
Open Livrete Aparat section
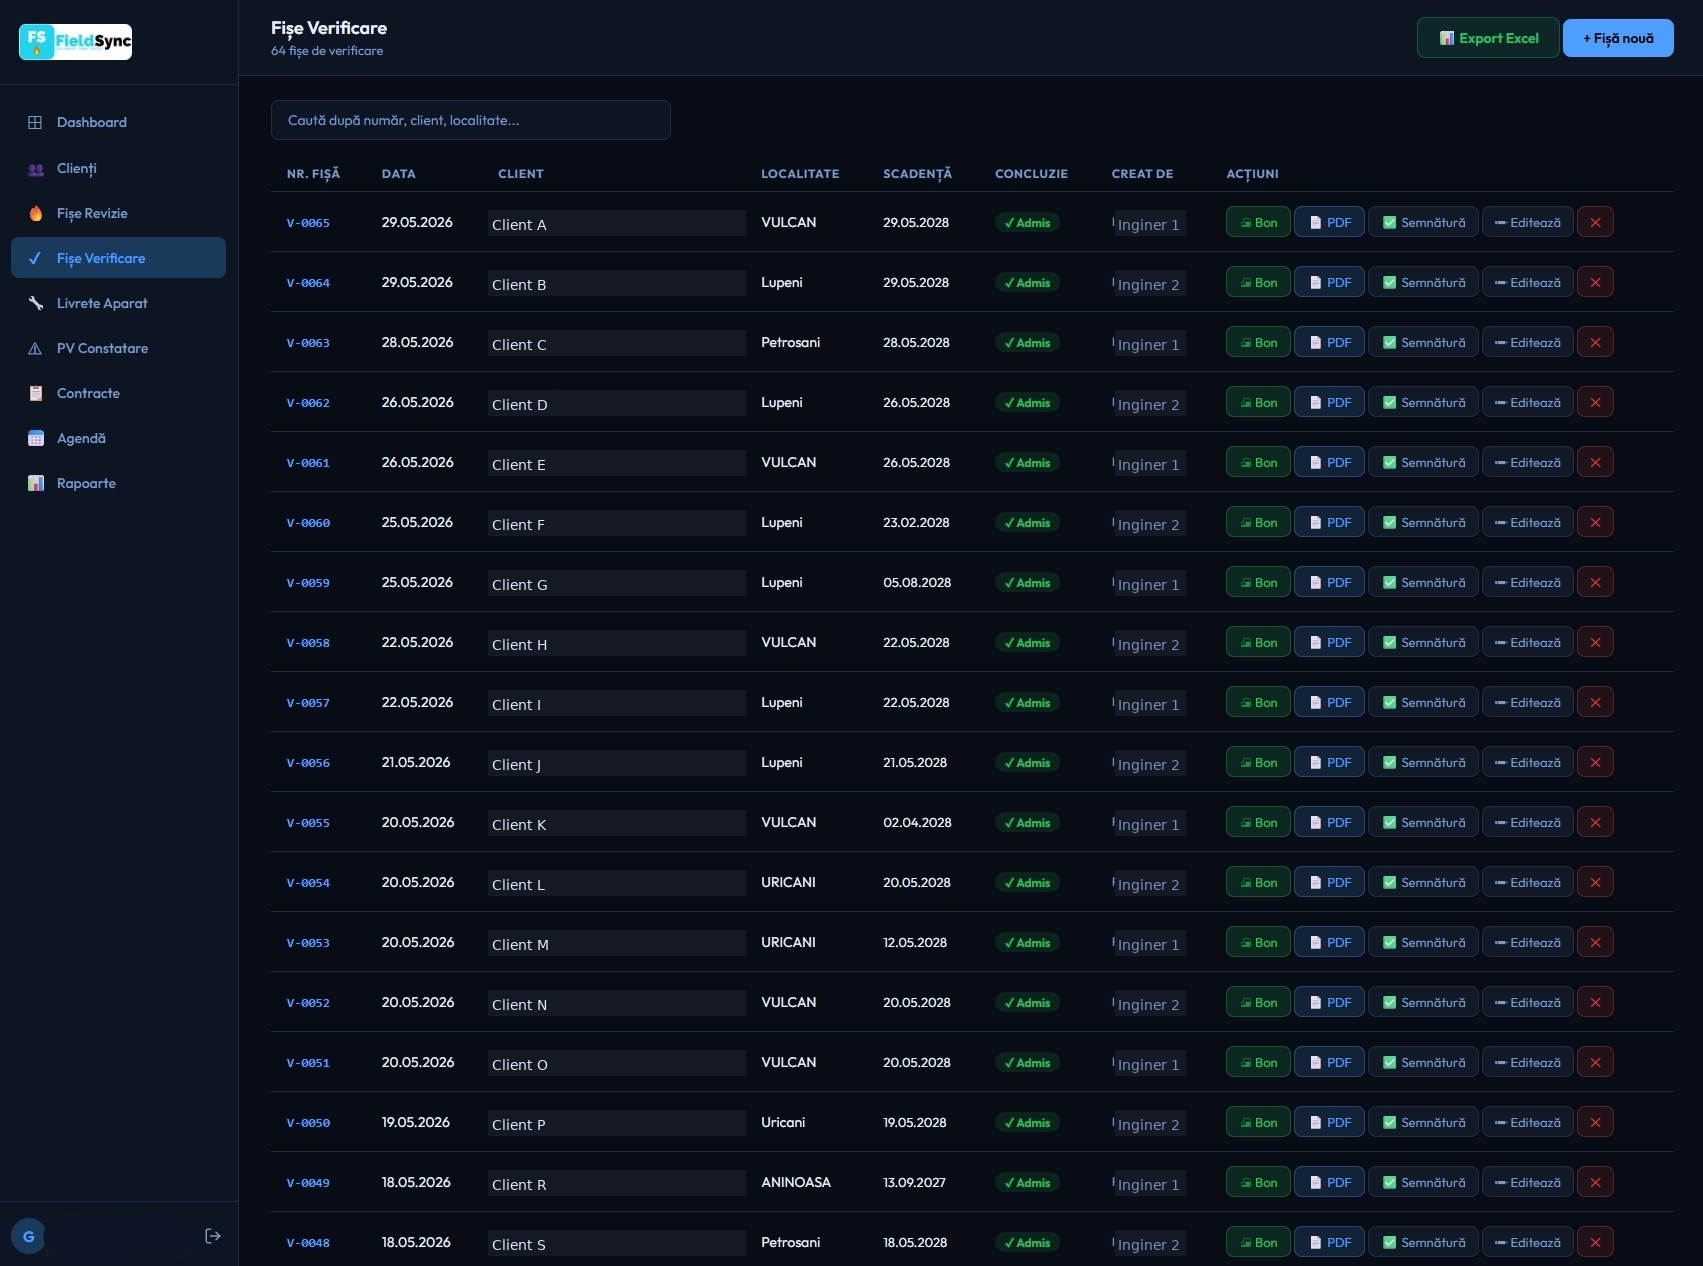click(118, 303)
